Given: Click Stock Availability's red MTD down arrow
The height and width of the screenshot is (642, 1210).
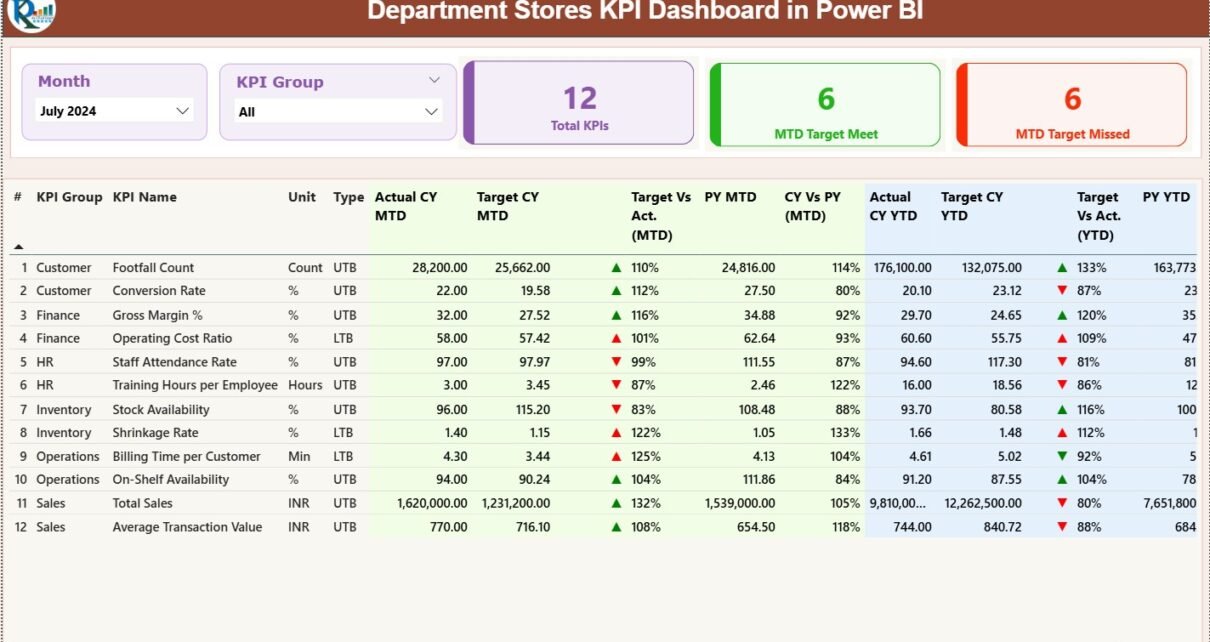Looking at the screenshot, I should [616, 409].
